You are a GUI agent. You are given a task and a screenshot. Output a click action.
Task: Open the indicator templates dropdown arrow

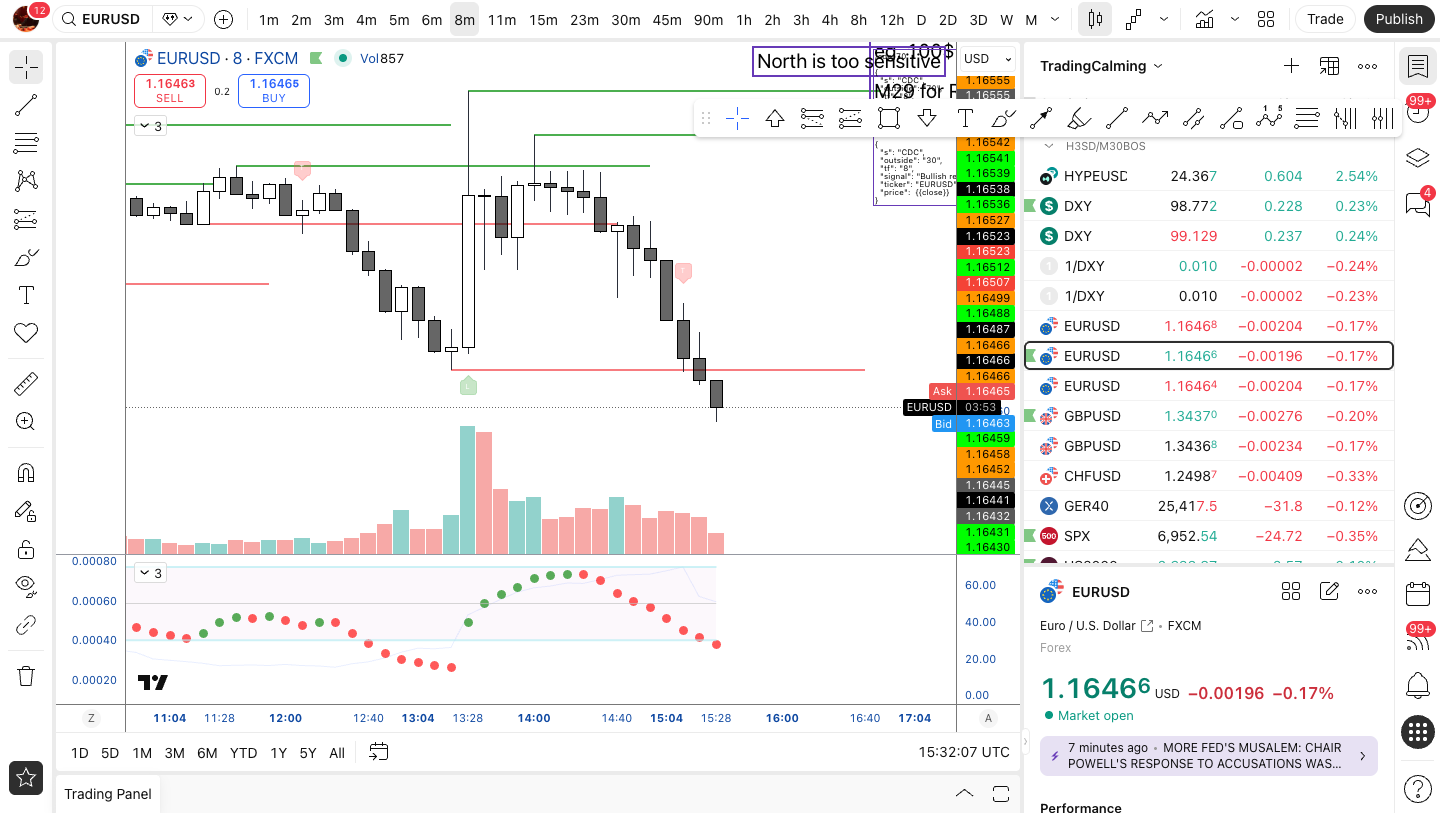[x=1235, y=19]
